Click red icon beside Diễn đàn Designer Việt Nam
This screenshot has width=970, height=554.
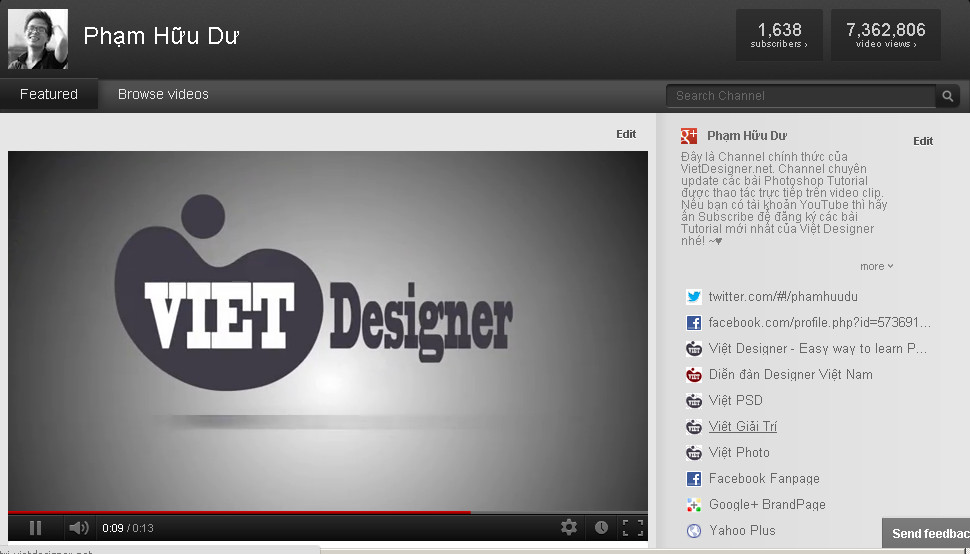pos(693,375)
